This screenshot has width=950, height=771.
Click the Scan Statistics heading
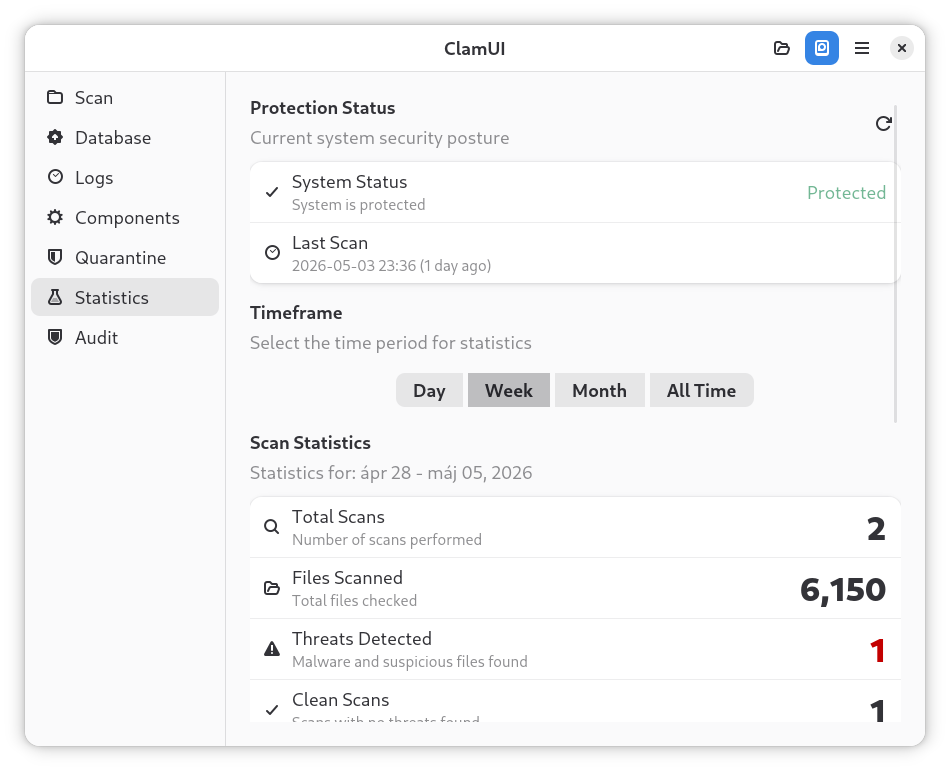[310, 443]
